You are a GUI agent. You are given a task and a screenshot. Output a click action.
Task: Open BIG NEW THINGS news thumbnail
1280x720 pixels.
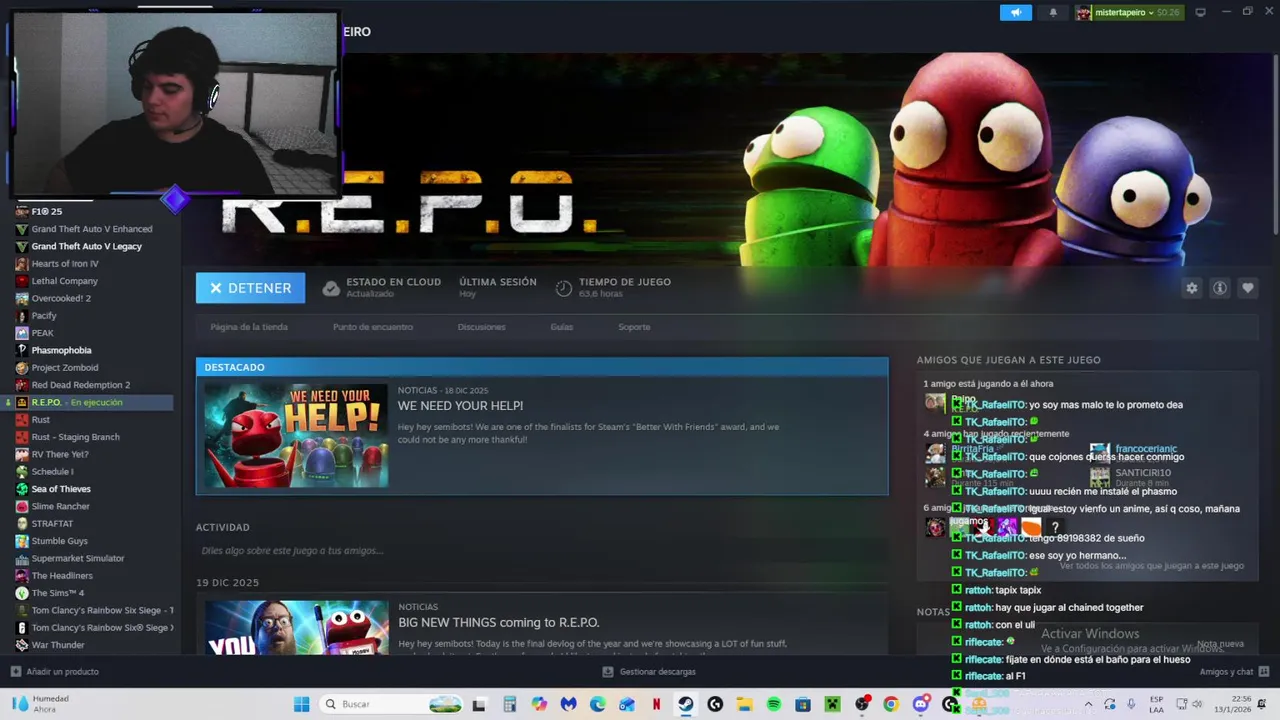pos(296,627)
